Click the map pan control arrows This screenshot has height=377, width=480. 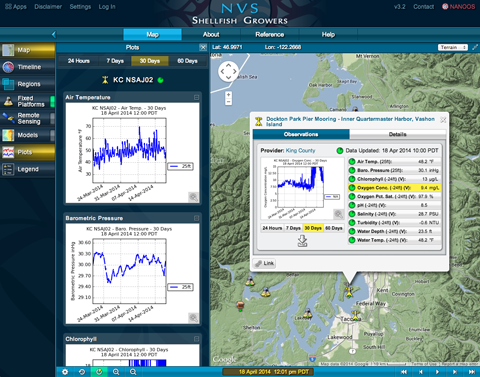pyautogui.click(x=228, y=71)
